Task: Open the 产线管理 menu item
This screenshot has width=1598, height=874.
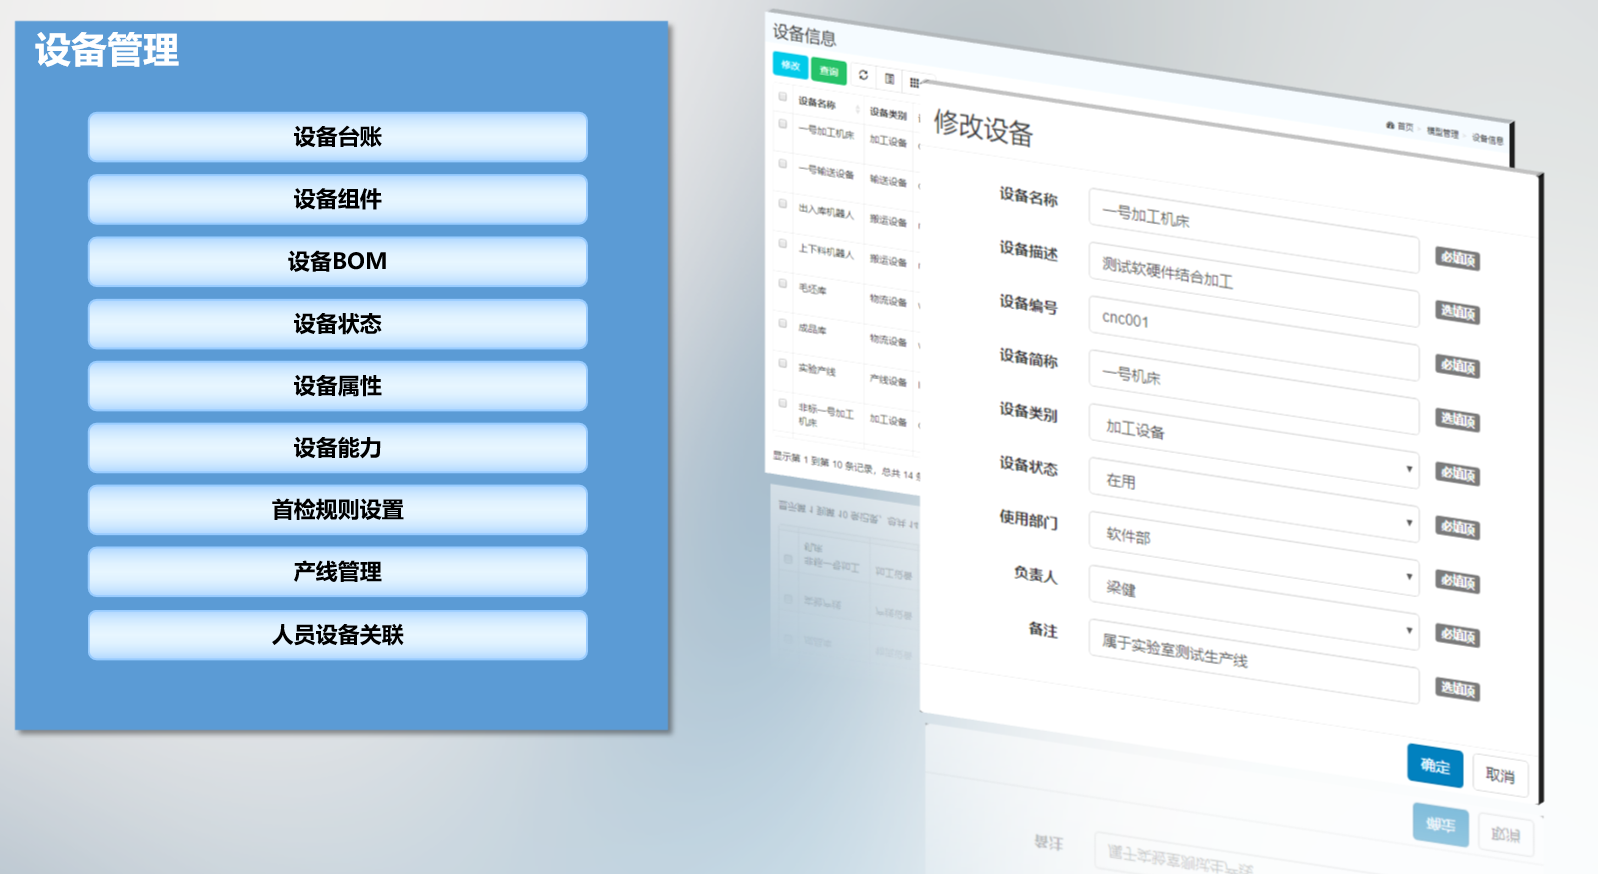Action: point(338,572)
